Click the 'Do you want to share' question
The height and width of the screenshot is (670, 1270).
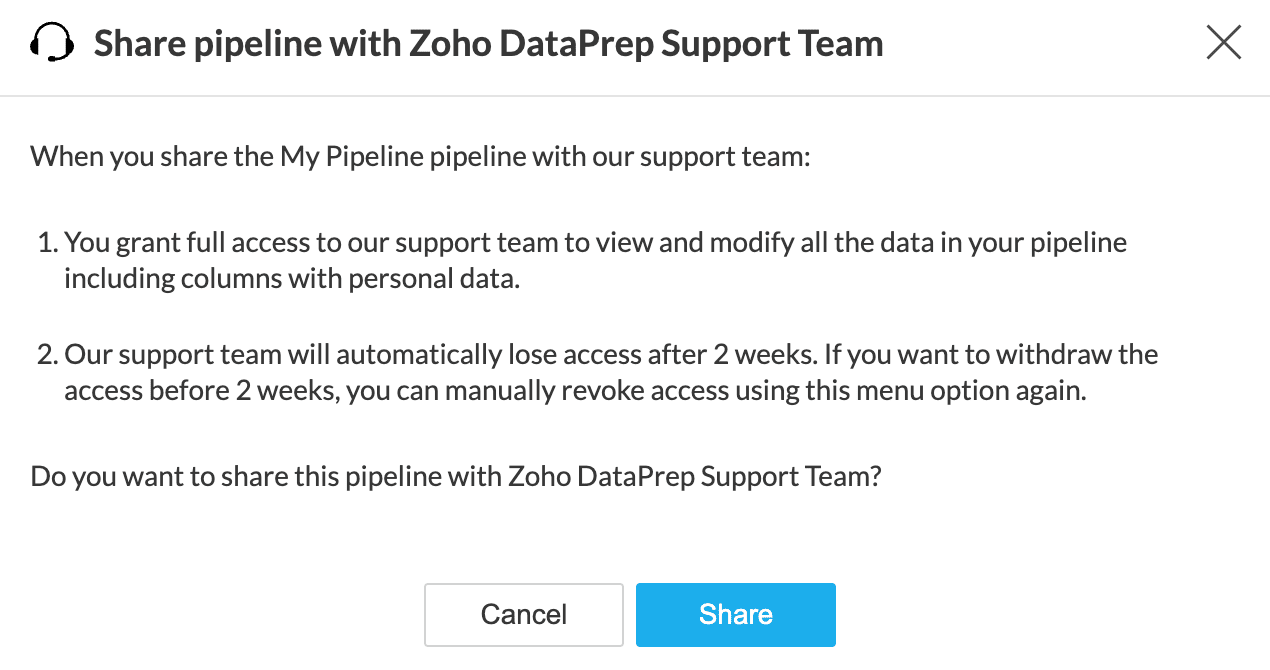455,475
